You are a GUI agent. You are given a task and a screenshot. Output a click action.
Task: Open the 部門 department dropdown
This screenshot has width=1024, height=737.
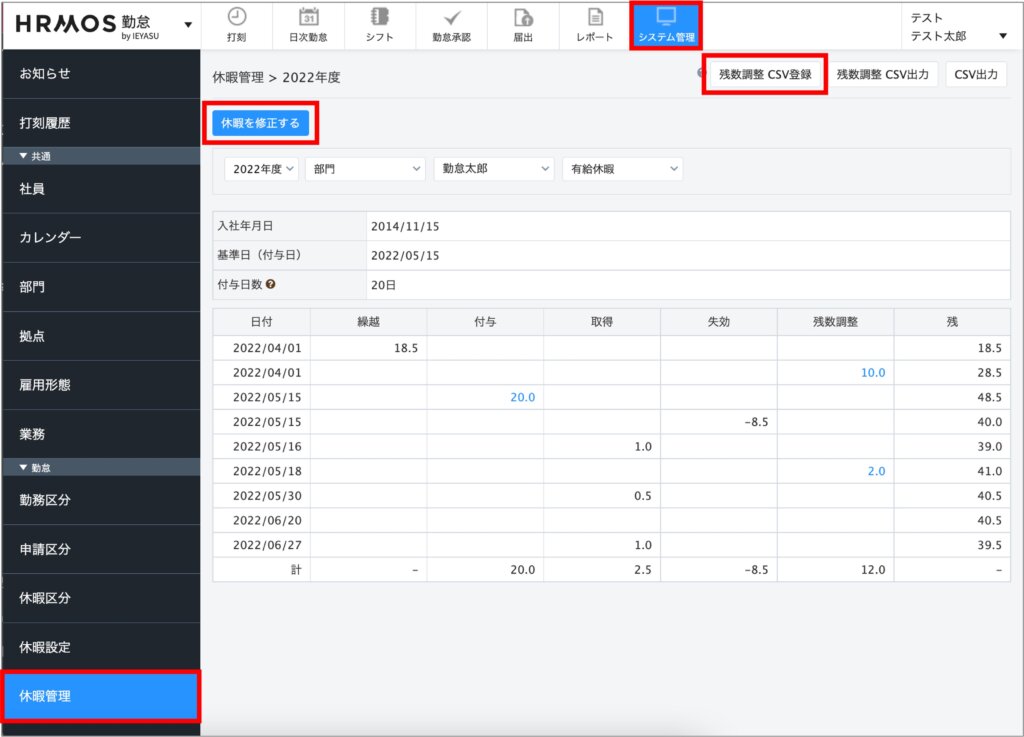[x=365, y=169]
